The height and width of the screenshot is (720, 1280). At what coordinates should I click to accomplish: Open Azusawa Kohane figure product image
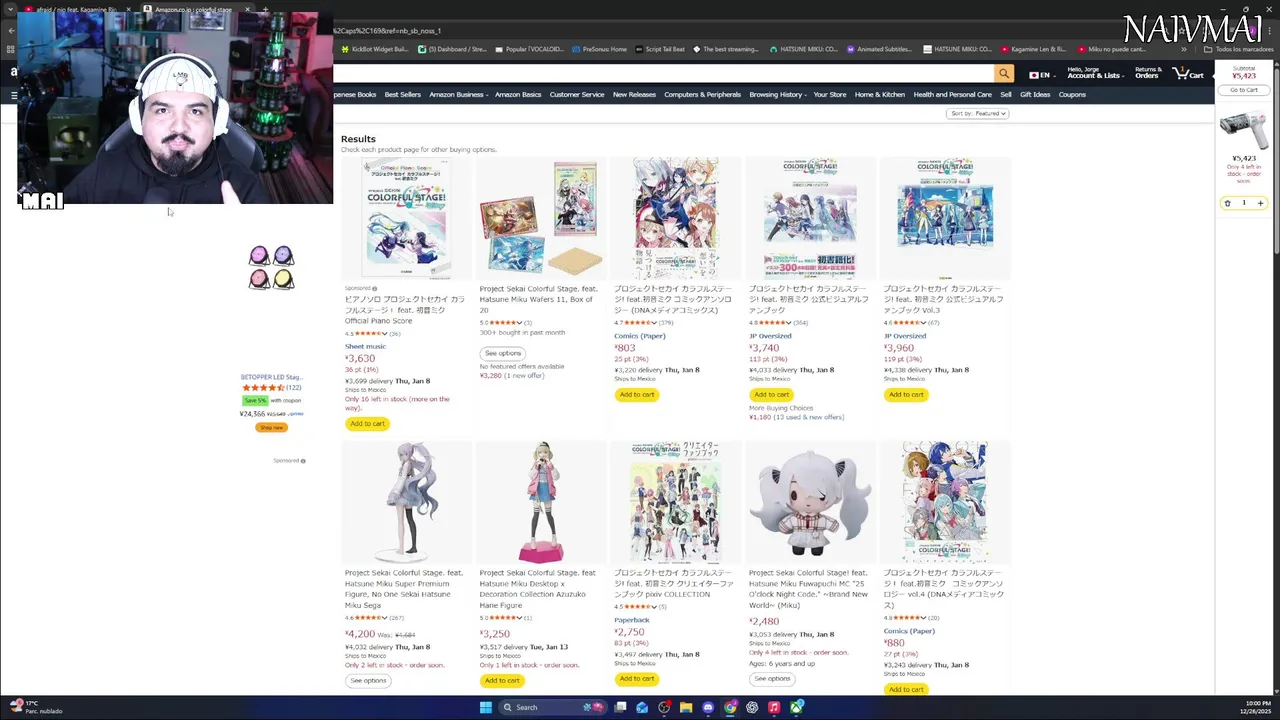tap(540, 502)
